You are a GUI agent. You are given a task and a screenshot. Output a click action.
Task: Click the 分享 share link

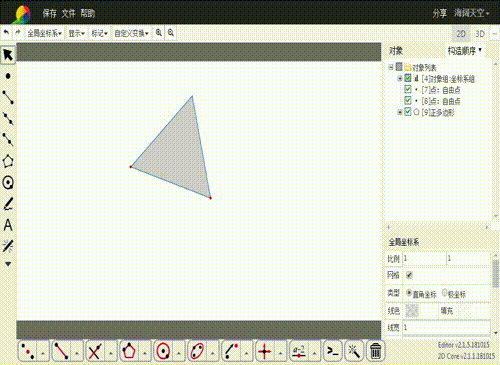[x=439, y=13]
